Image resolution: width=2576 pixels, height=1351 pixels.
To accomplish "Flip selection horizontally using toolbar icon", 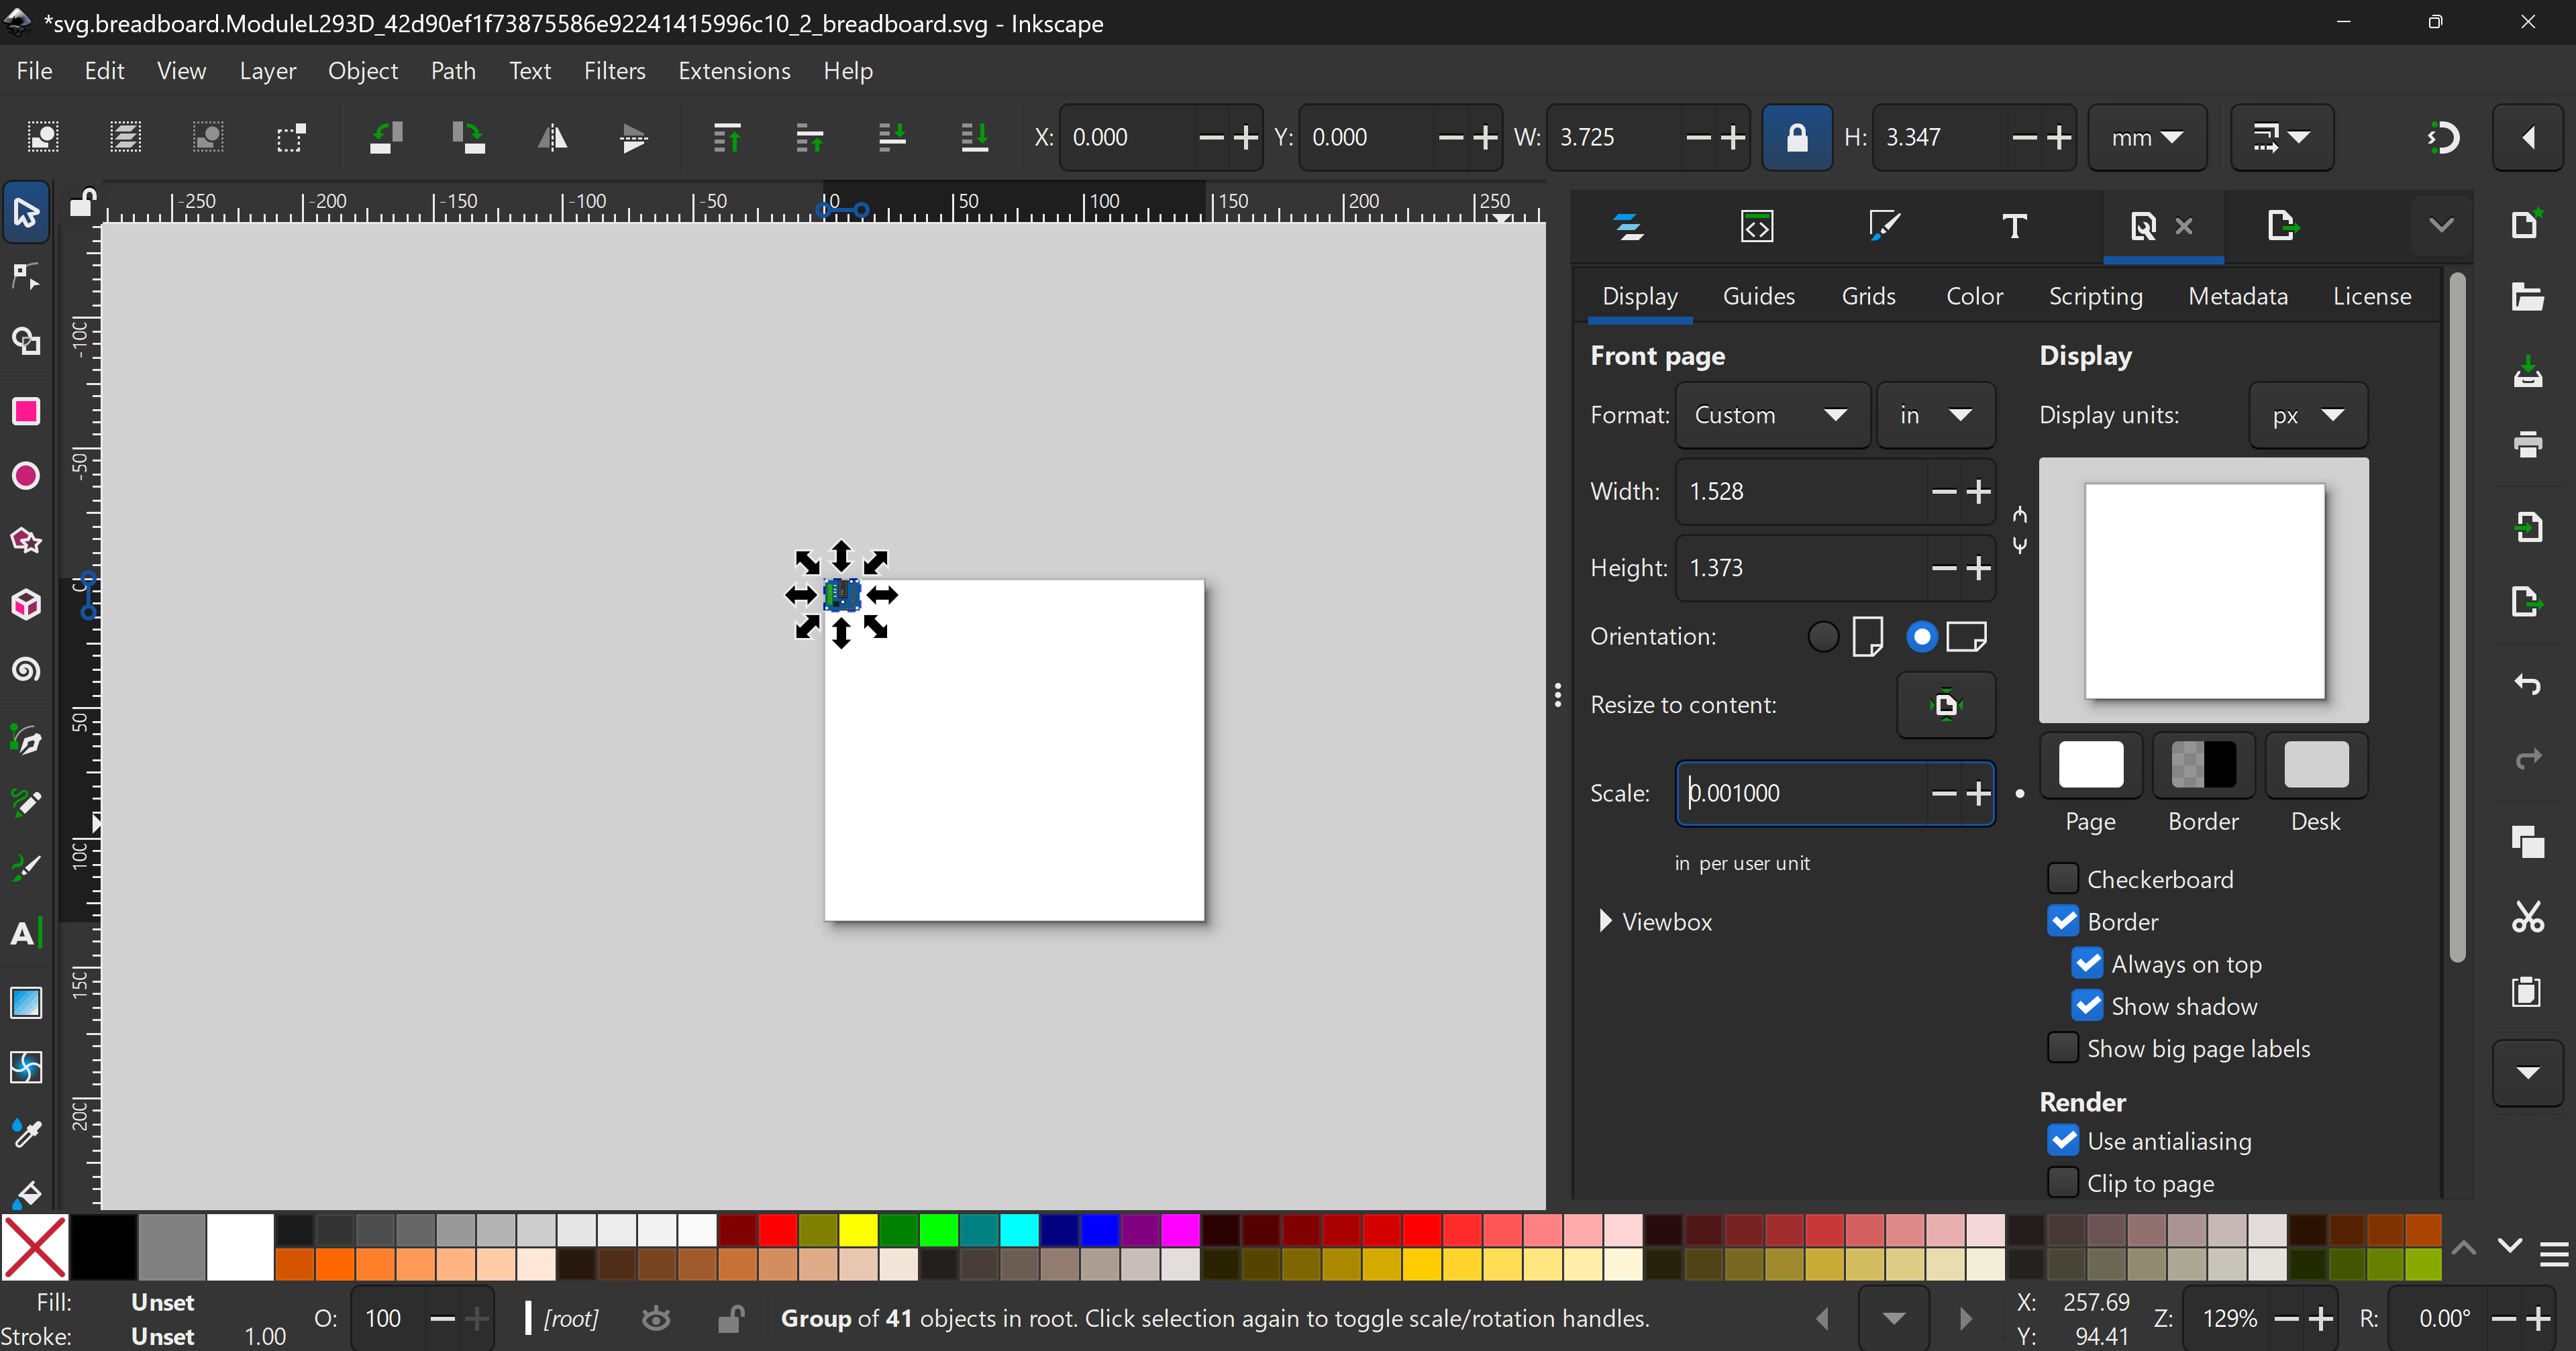I will pyautogui.click(x=552, y=138).
